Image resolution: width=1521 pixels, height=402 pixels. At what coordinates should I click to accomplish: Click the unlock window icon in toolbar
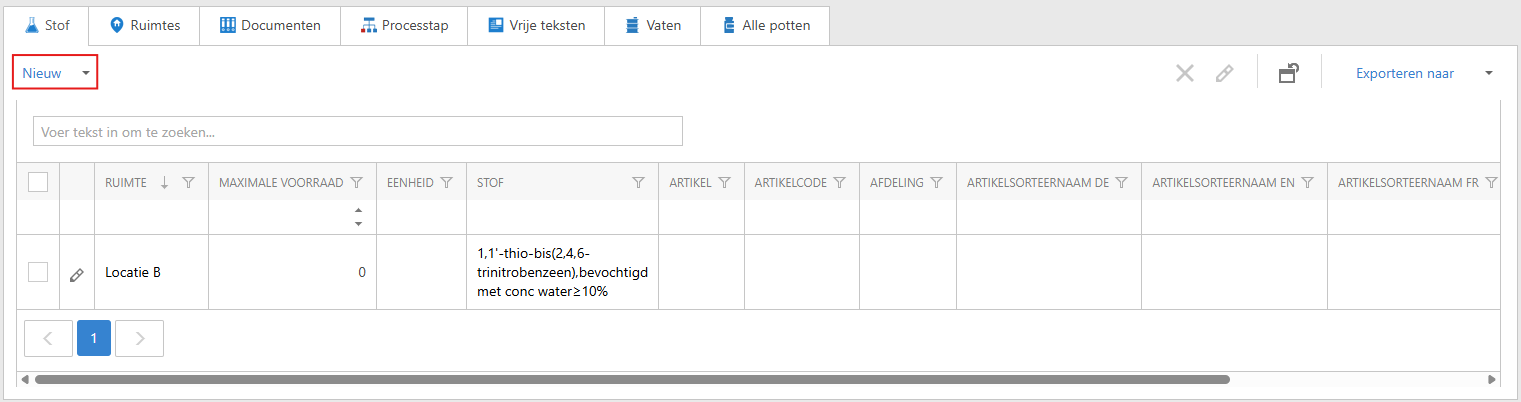pyautogui.click(x=1289, y=73)
